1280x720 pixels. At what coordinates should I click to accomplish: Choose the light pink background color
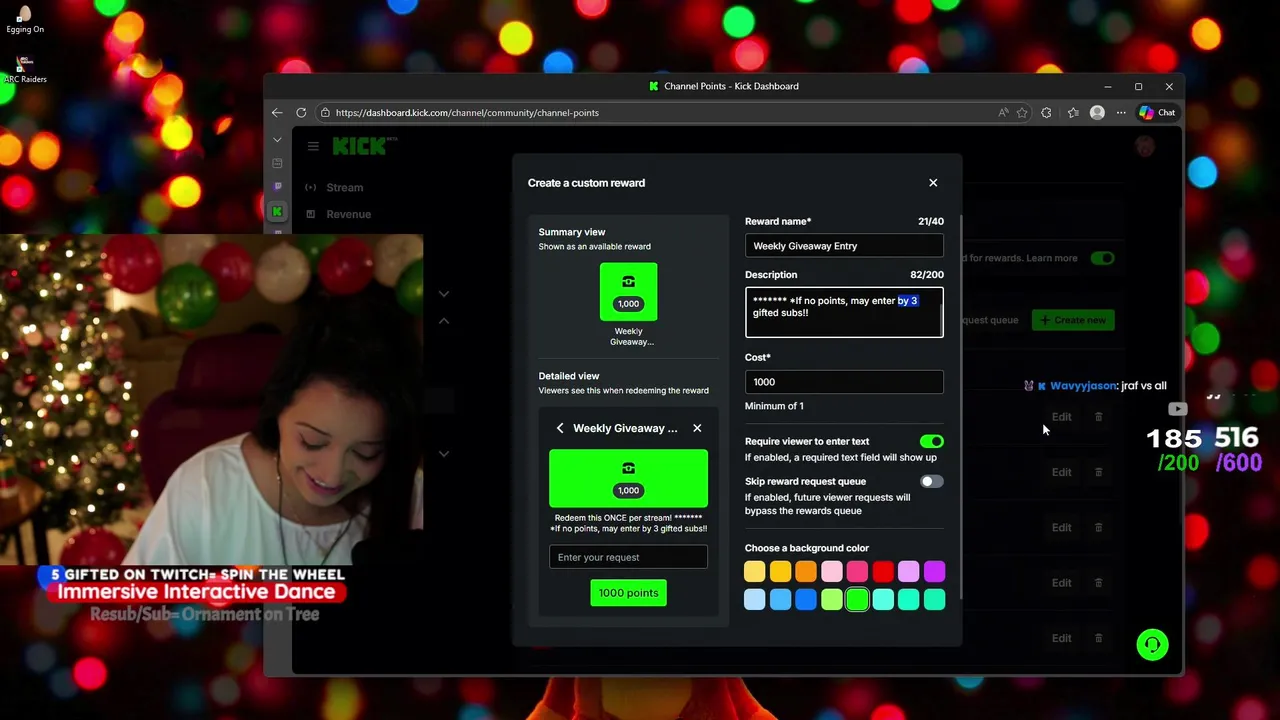tap(832, 572)
